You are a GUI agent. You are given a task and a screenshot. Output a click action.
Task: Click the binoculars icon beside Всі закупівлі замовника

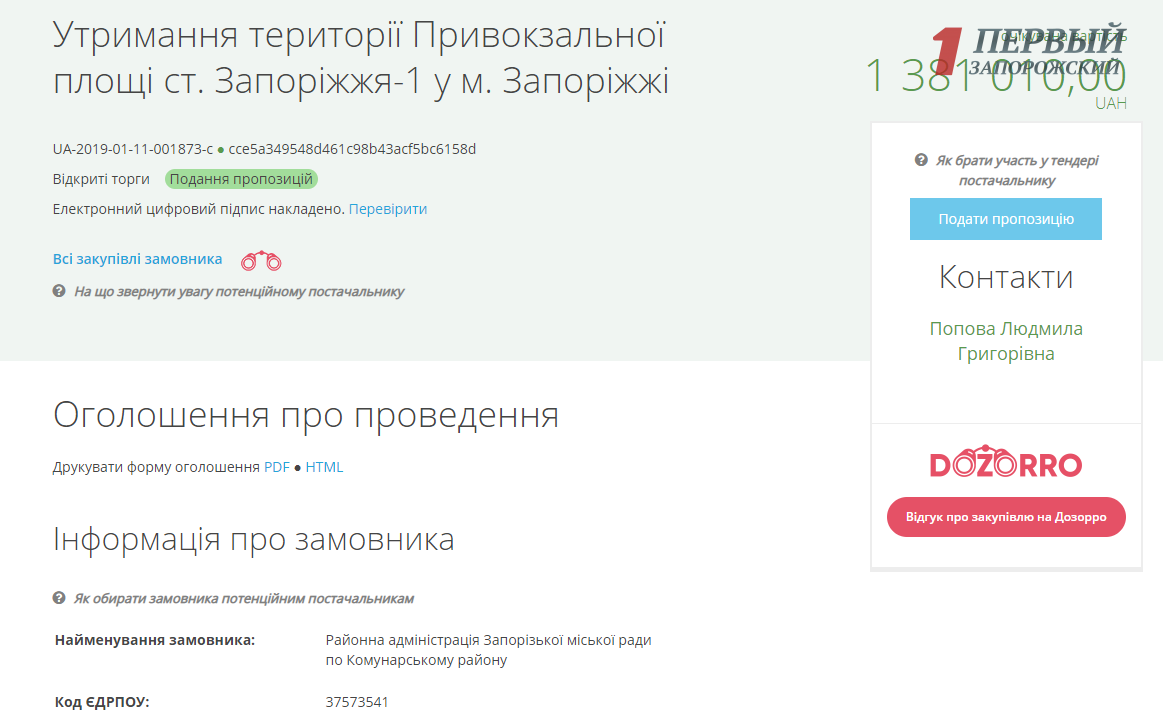pyautogui.click(x=261, y=261)
